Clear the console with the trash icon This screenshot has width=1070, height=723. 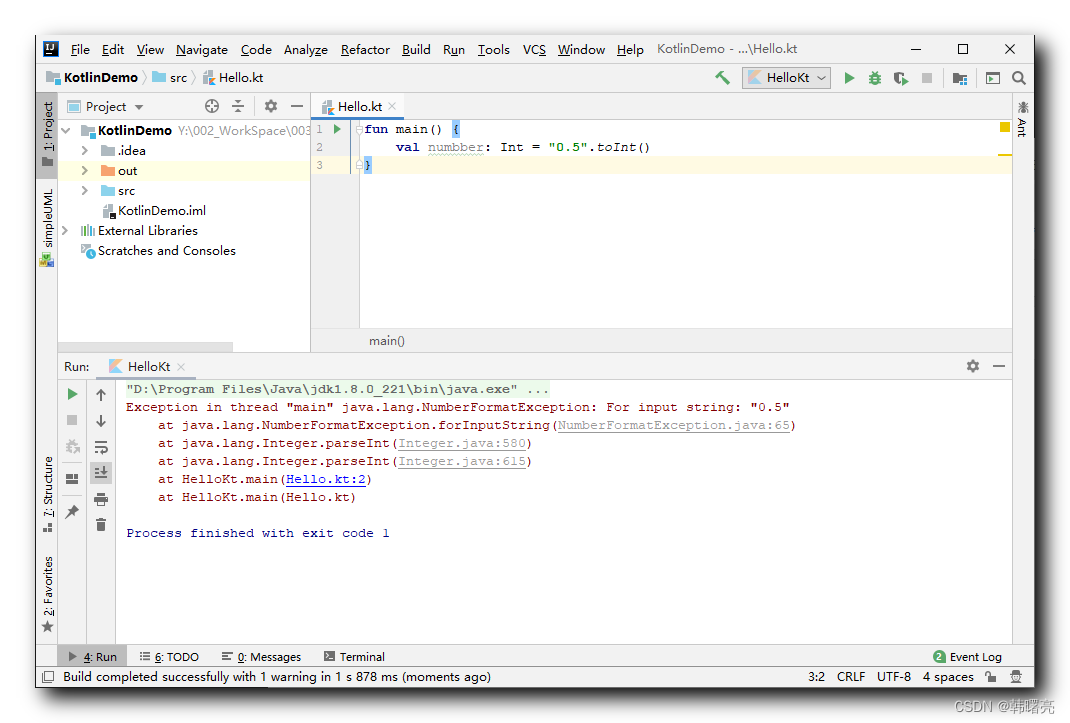(101, 524)
